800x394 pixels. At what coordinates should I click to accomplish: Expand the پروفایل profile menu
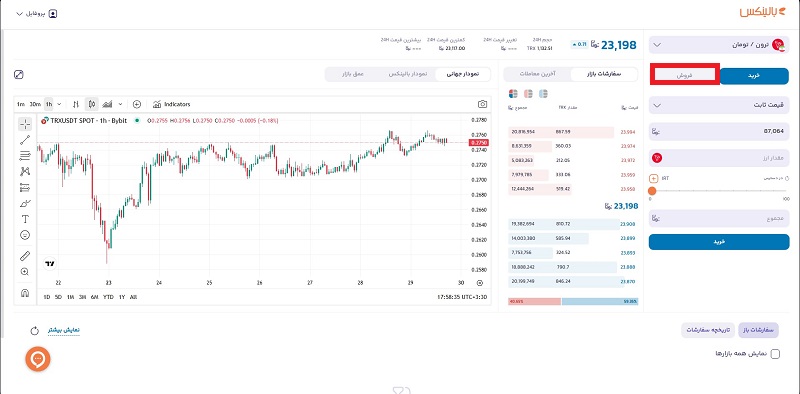coord(37,14)
